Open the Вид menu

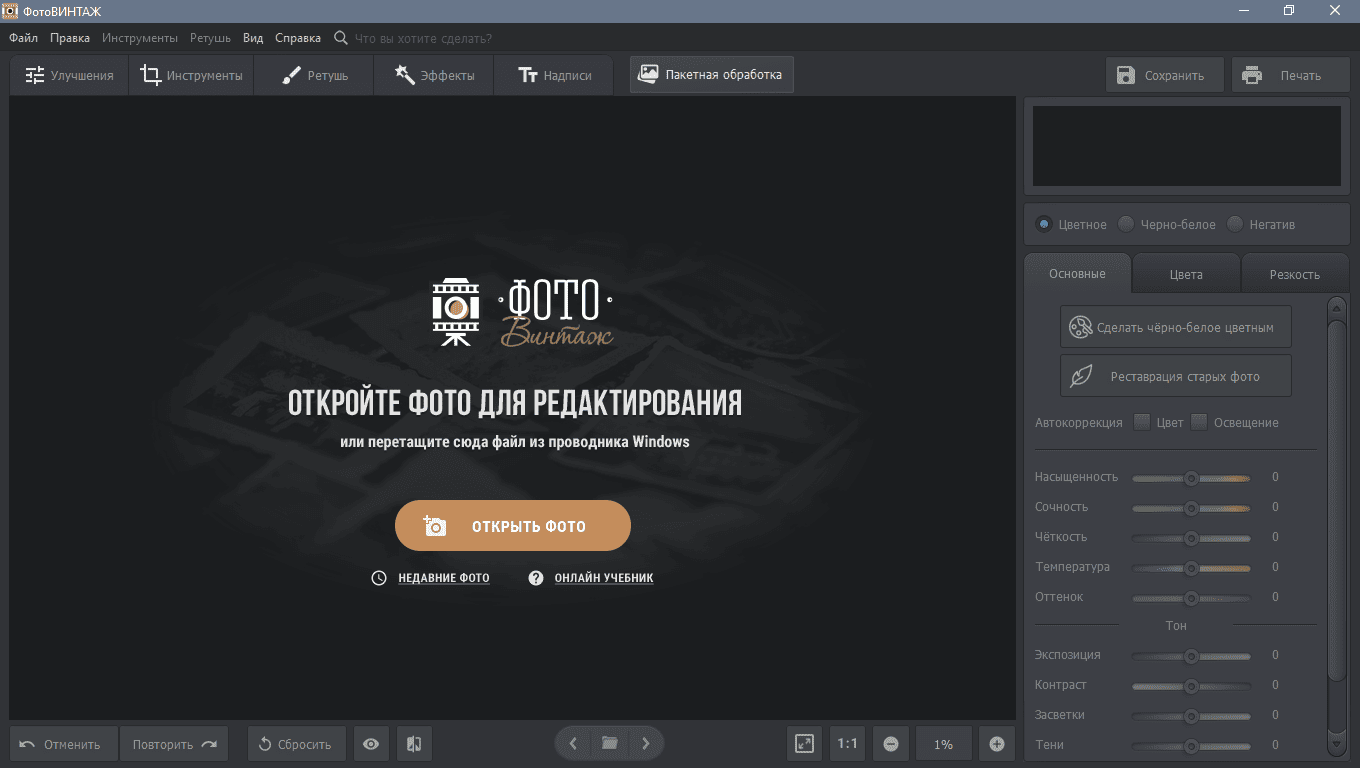253,38
